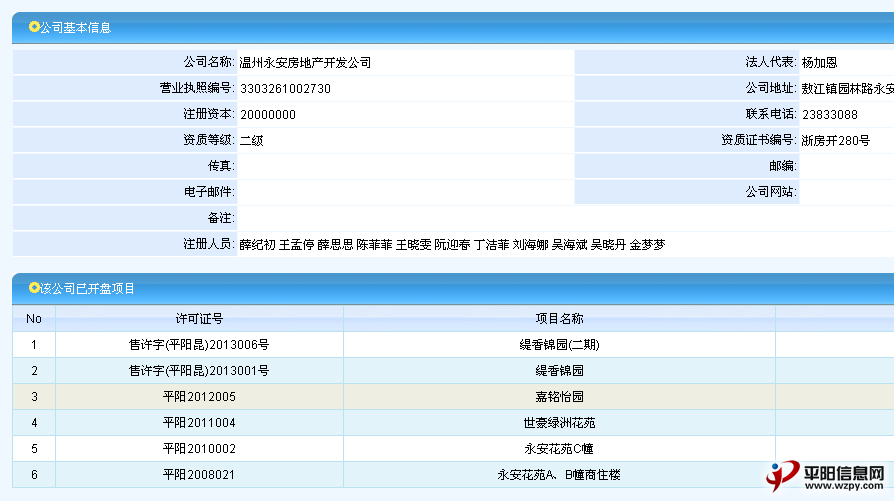Click registered person 陈菲菲

pyautogui.click(x=374, y=245)
